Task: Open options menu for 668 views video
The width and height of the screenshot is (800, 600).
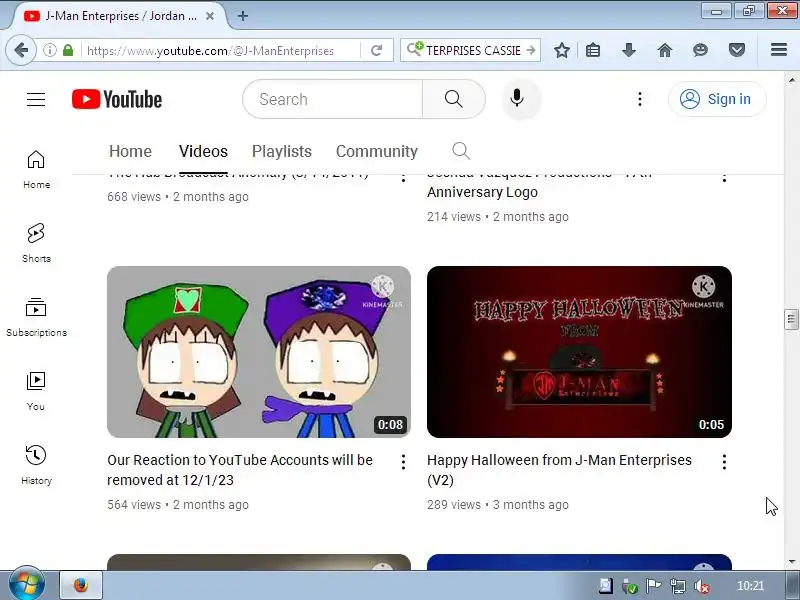Action: 403,178
